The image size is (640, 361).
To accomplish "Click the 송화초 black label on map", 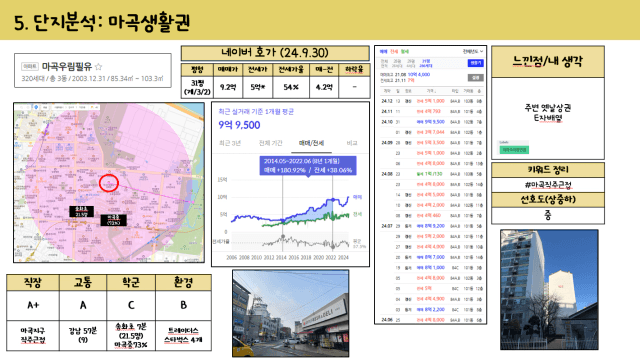I will [x=81, y=212].
